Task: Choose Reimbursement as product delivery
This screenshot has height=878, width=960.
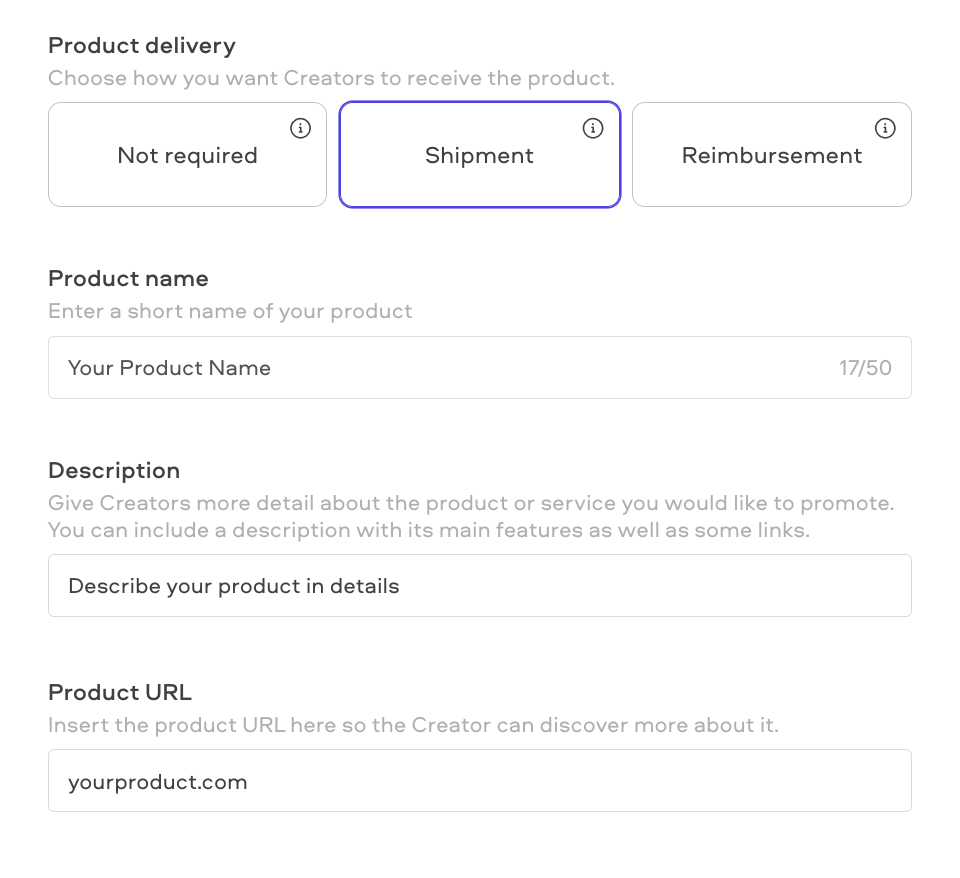Action: click(x=772, y=155)
